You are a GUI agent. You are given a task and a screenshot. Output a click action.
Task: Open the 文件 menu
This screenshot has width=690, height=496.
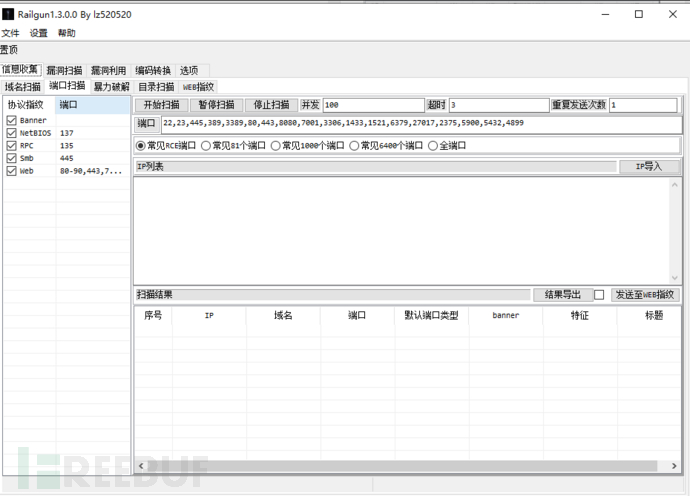(x=11, y=33)
